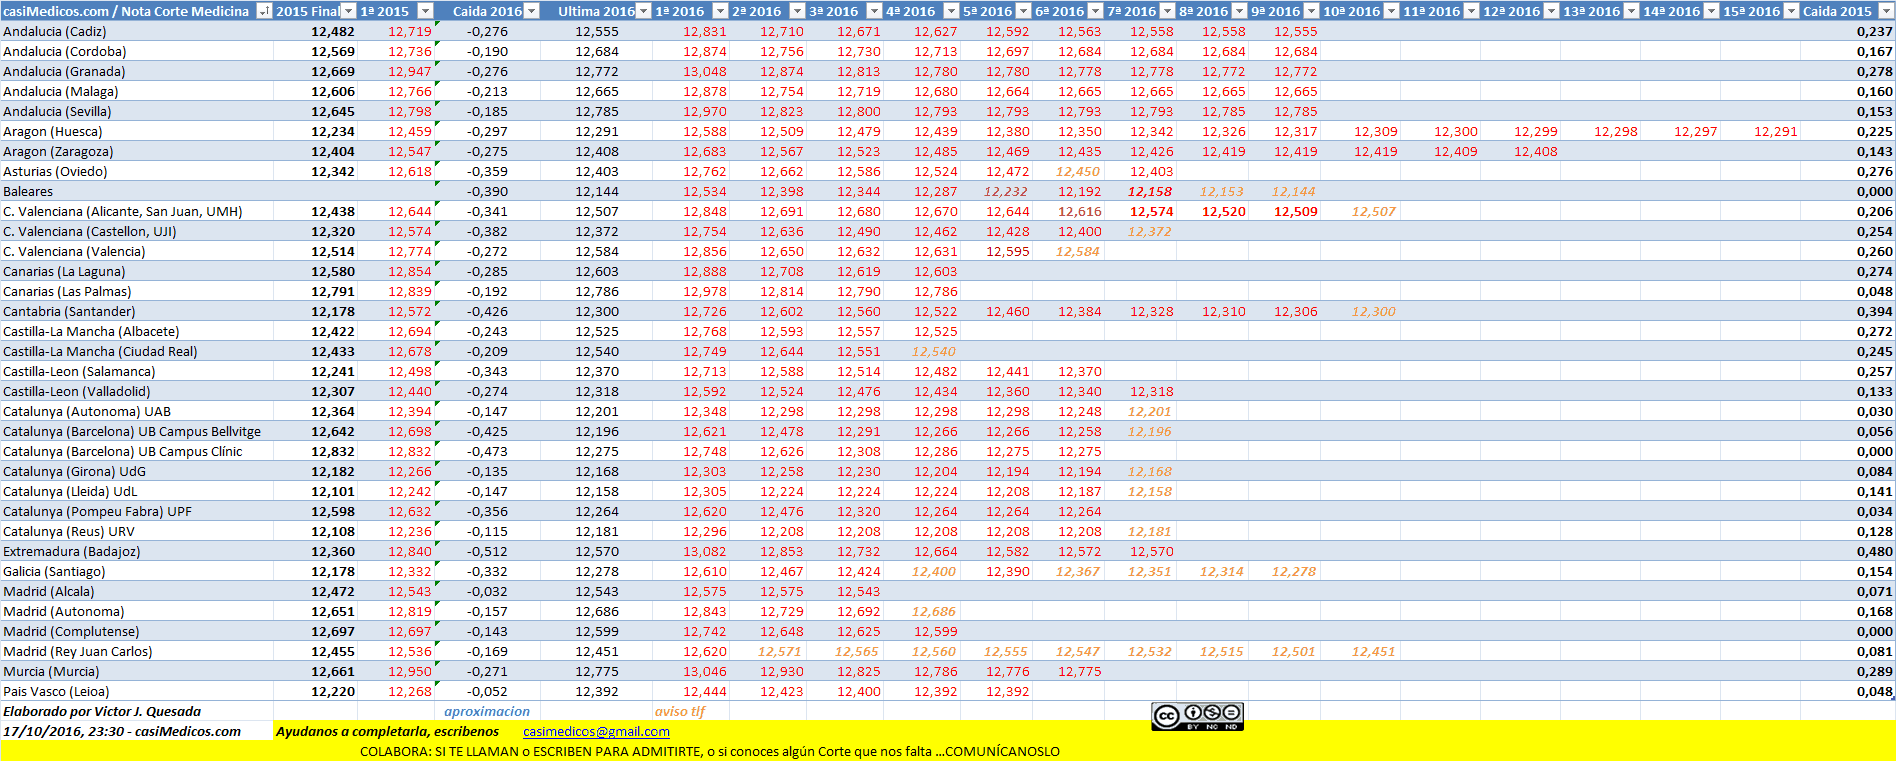
Task: Select the 'Canarias (Las Palmas)' row label
Action: (67, 291)
